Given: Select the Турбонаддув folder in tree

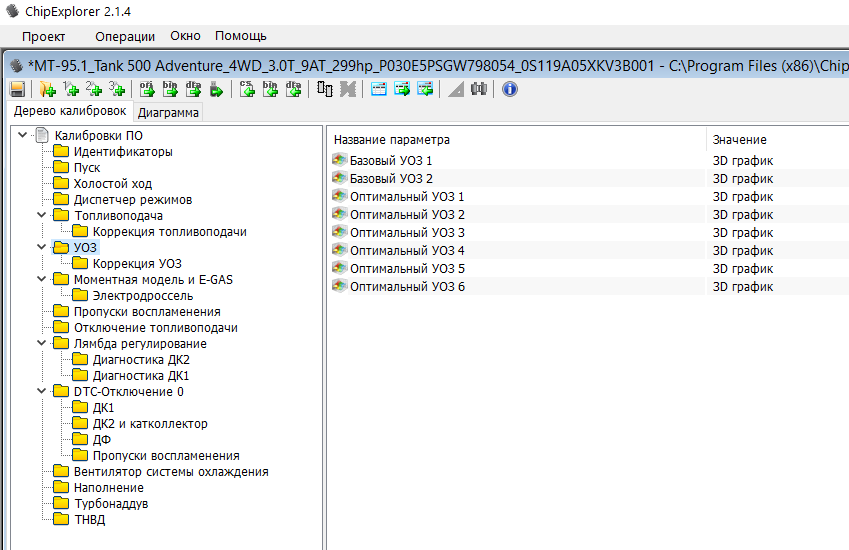Looking at the screenshot, I should [110, 503].
